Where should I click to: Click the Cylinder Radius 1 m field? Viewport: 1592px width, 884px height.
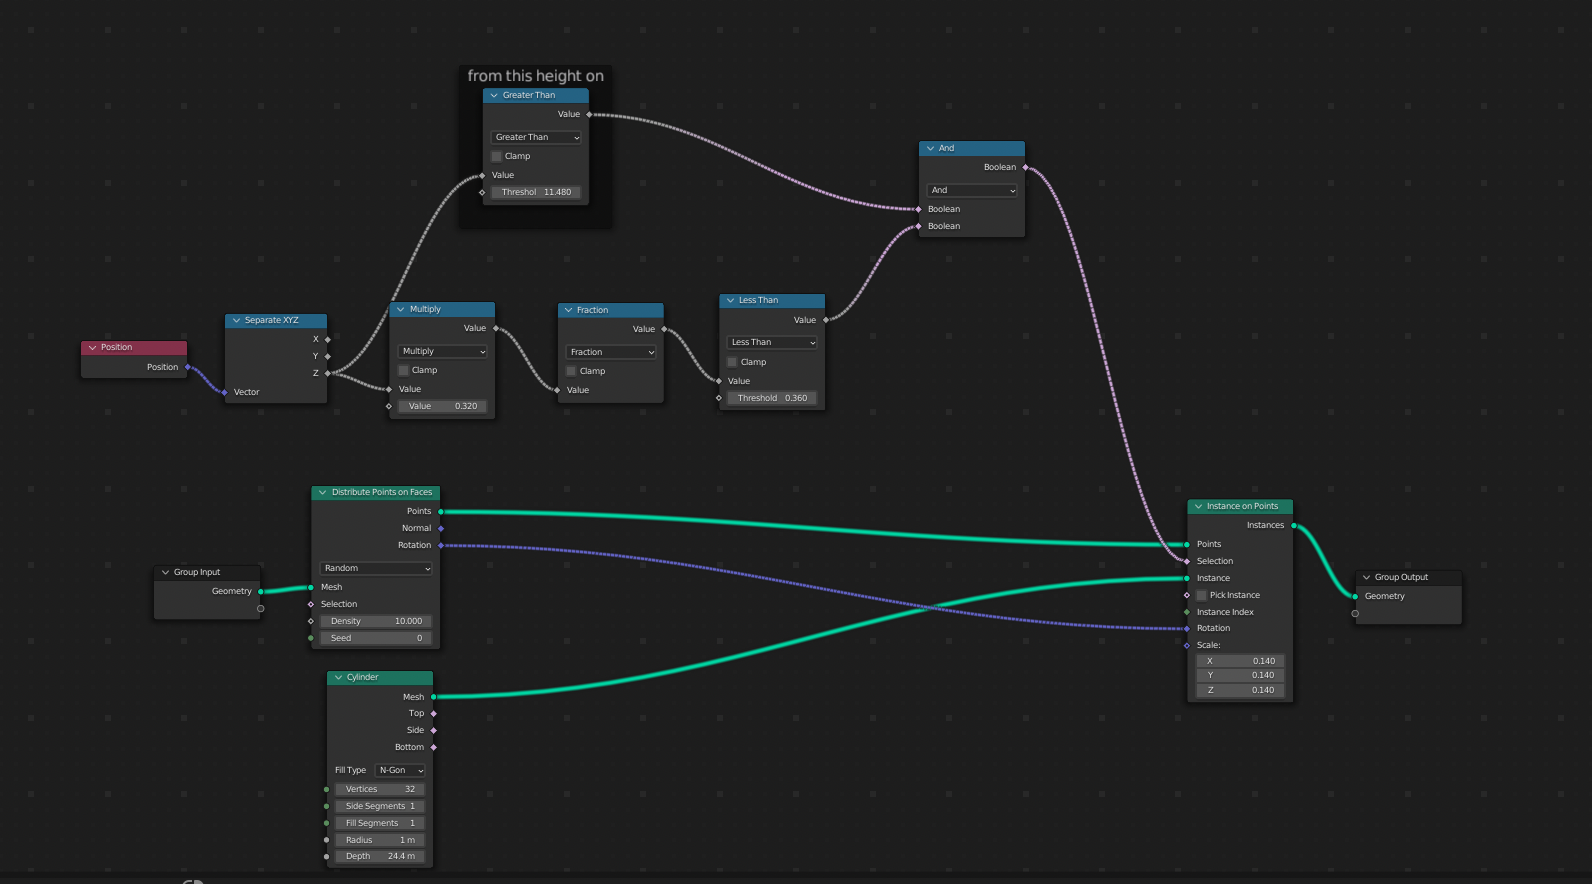point(380,841)
